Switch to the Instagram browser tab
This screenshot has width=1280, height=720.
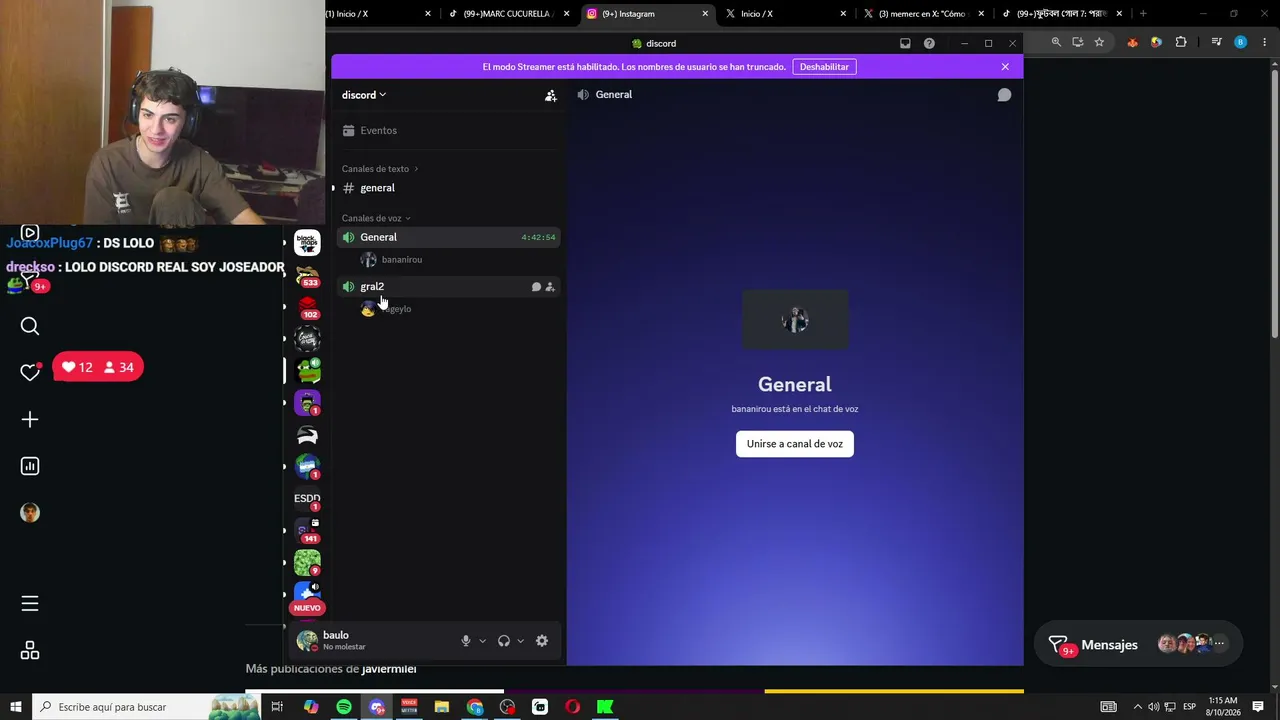pos(647,14)
